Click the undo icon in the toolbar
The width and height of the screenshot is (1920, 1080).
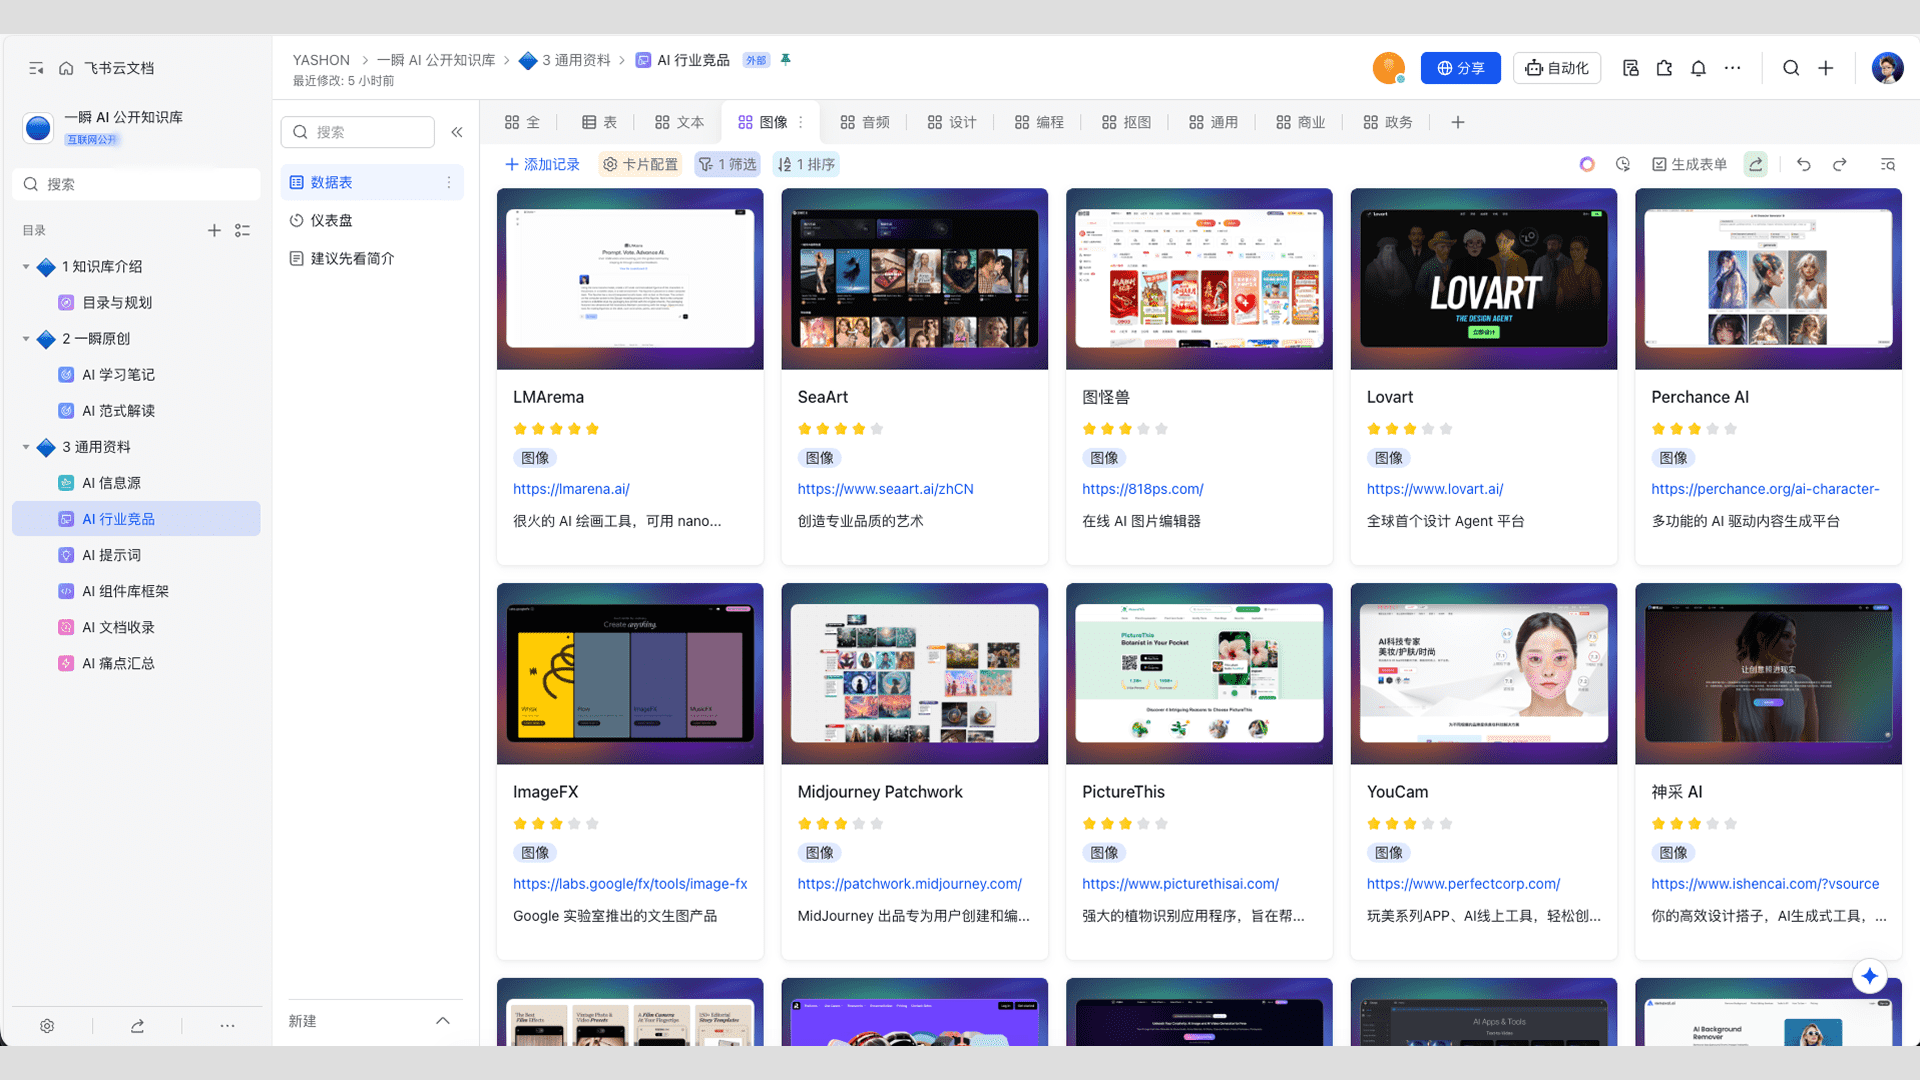click(1804, 164)
